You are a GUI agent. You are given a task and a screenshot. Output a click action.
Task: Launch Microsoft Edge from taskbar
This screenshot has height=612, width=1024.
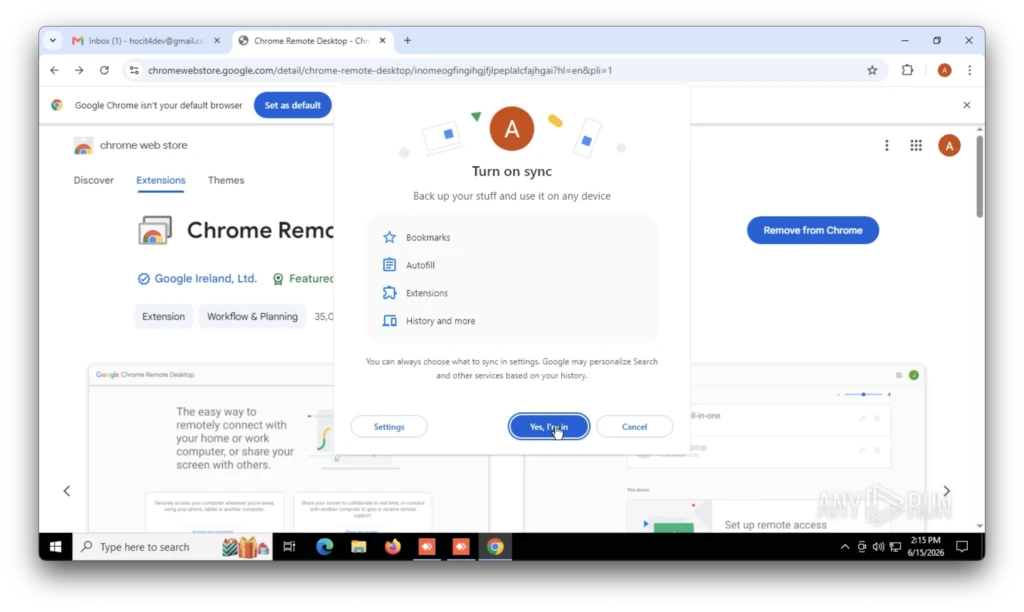coord(325,547)
